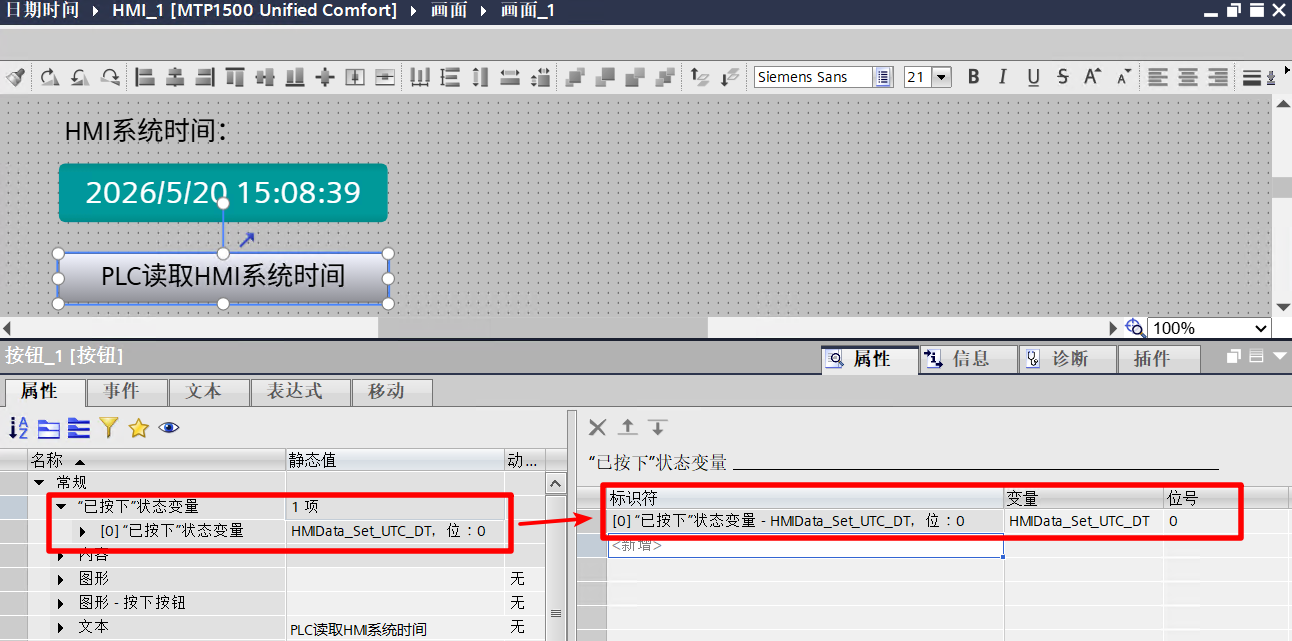
Task: Click the yellow funnel filter icon
Action: point(109,428)
